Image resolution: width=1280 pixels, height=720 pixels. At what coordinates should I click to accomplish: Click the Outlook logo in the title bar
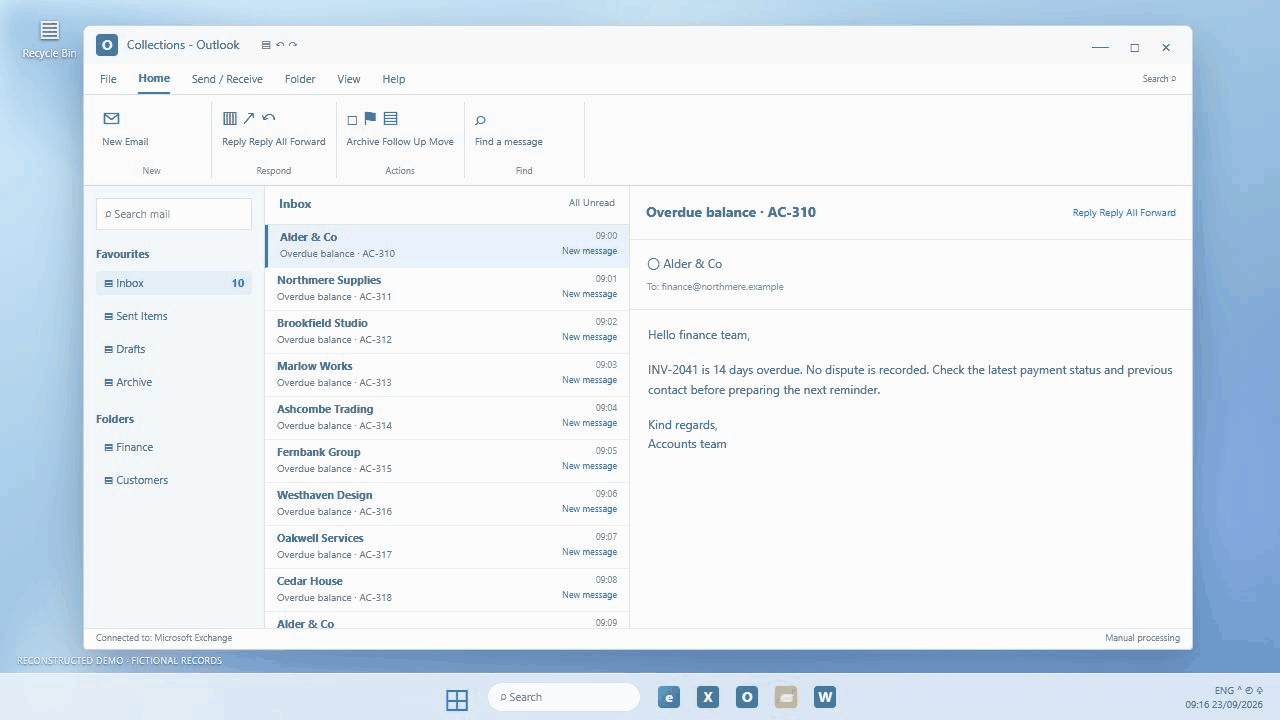107,45
